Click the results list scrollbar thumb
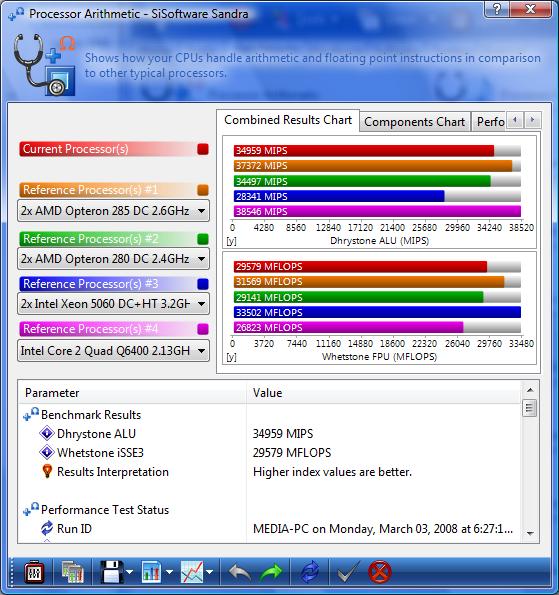This screenshot has width=559, height=595. coord(530,408)
